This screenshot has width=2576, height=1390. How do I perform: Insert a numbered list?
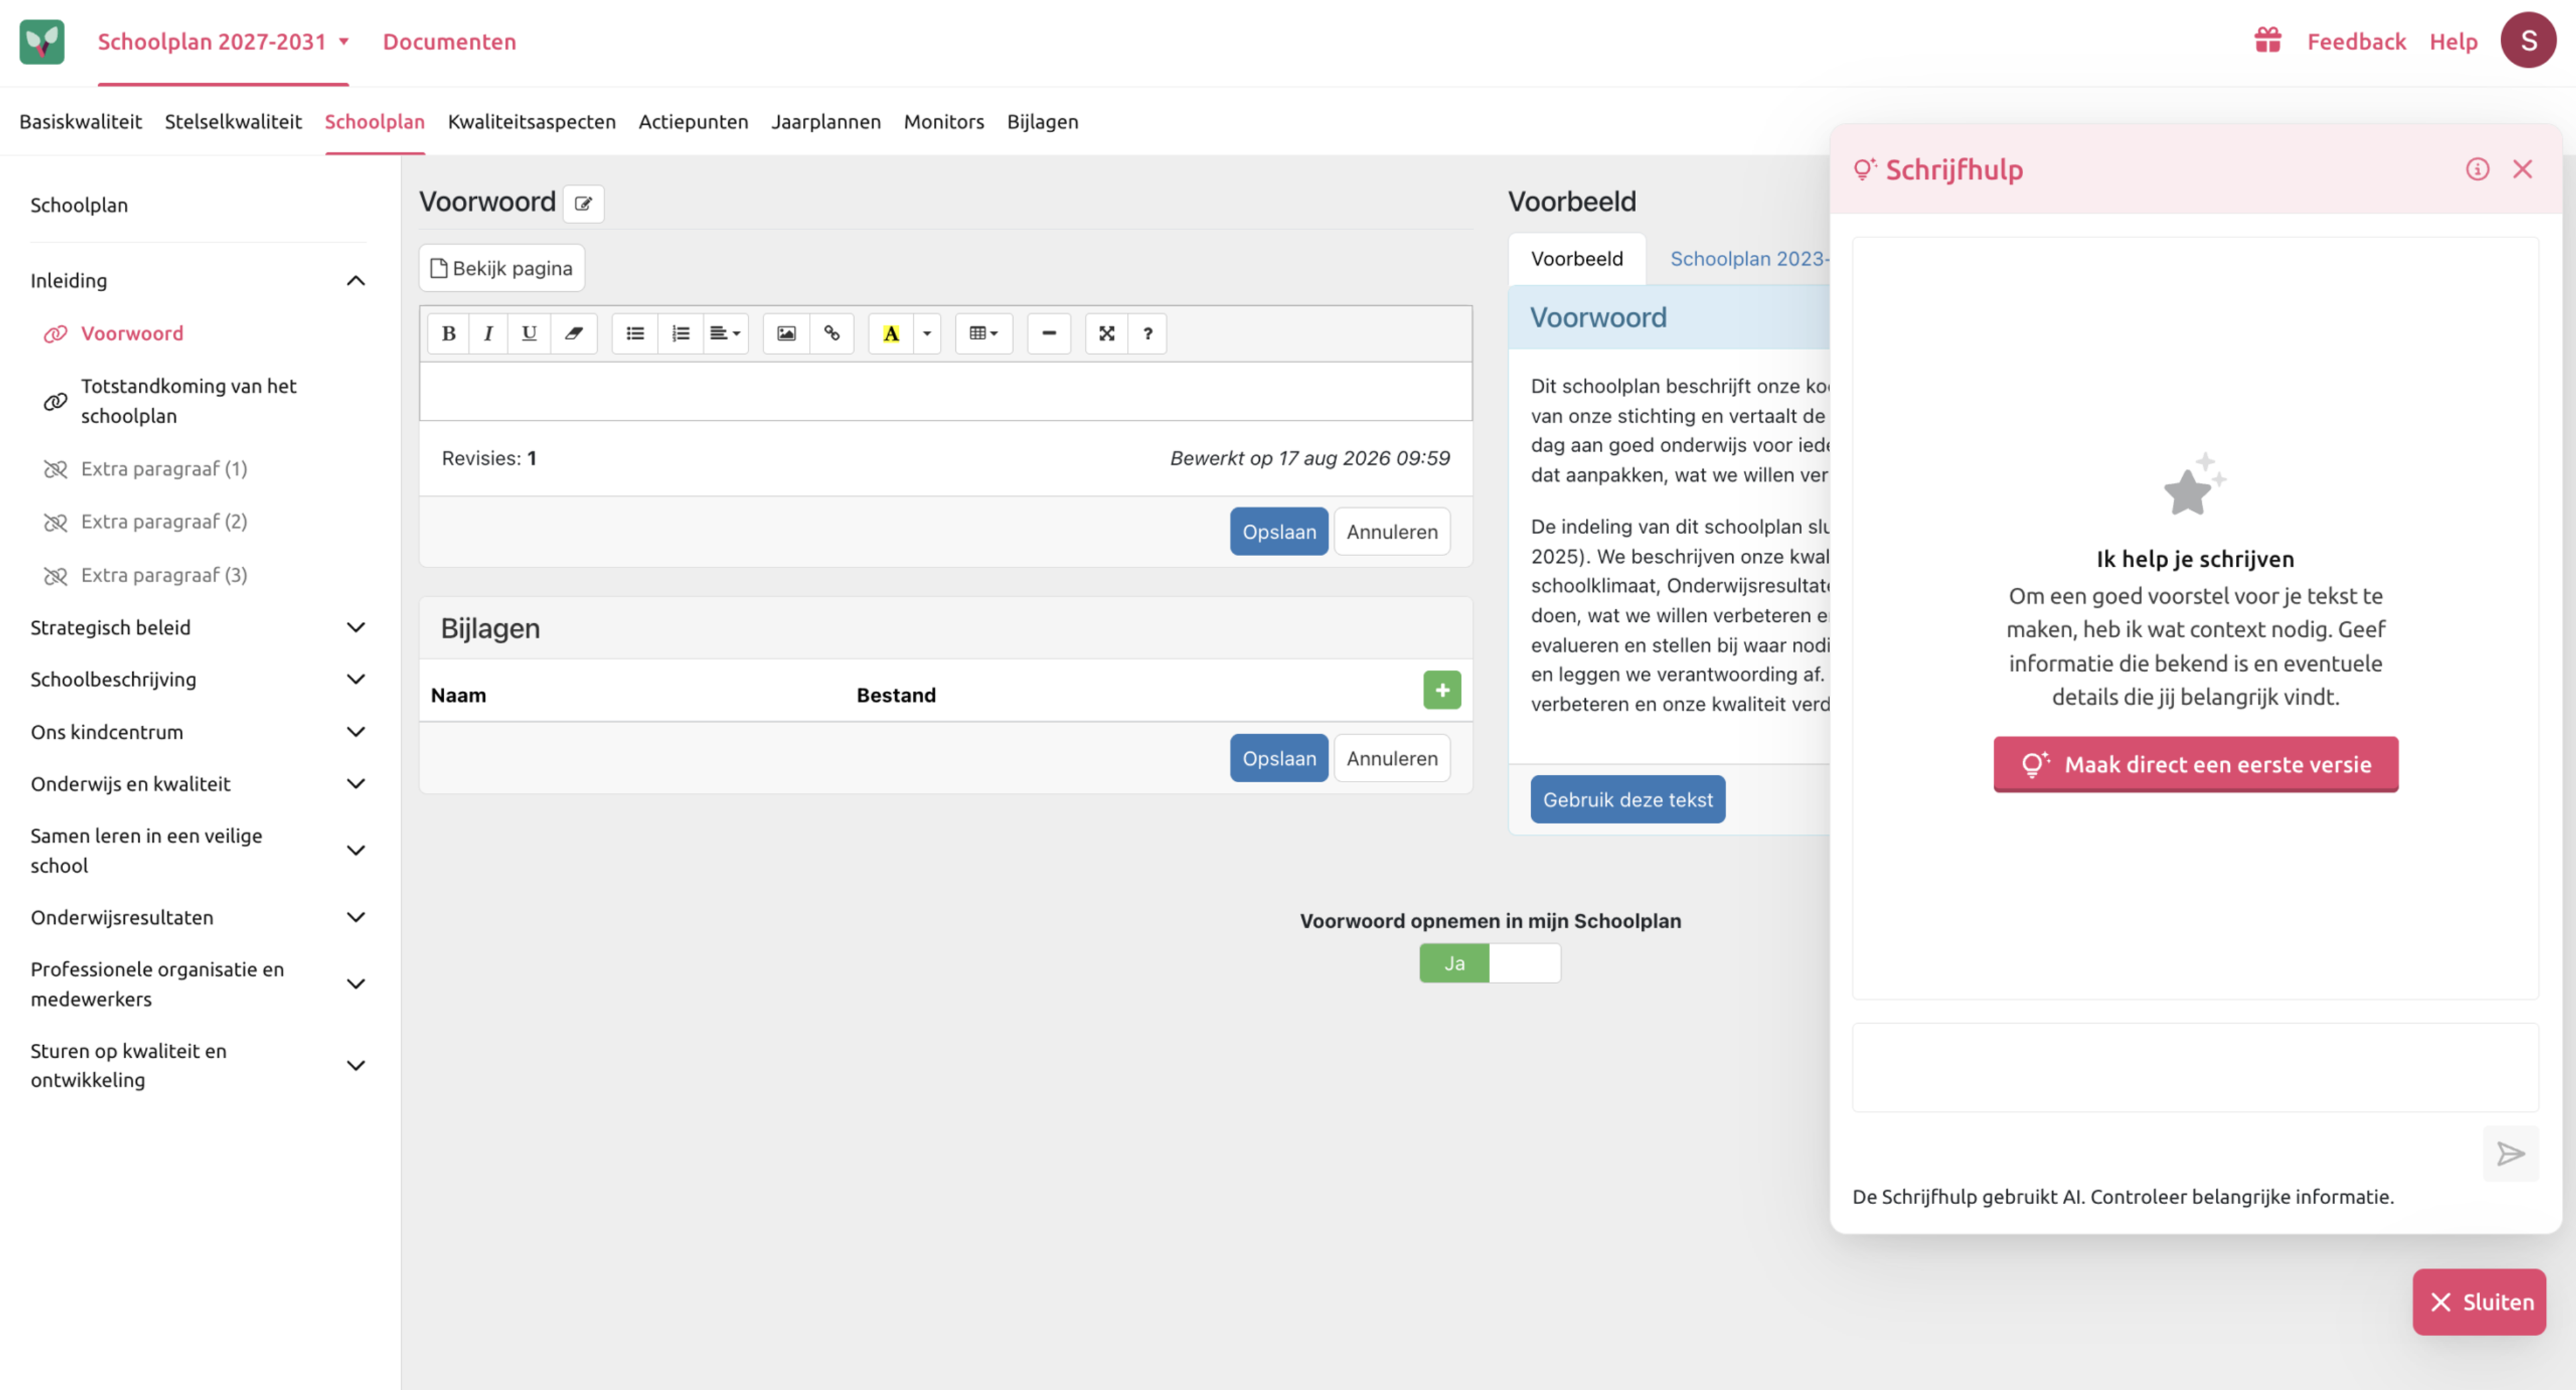tap(680, 333)
